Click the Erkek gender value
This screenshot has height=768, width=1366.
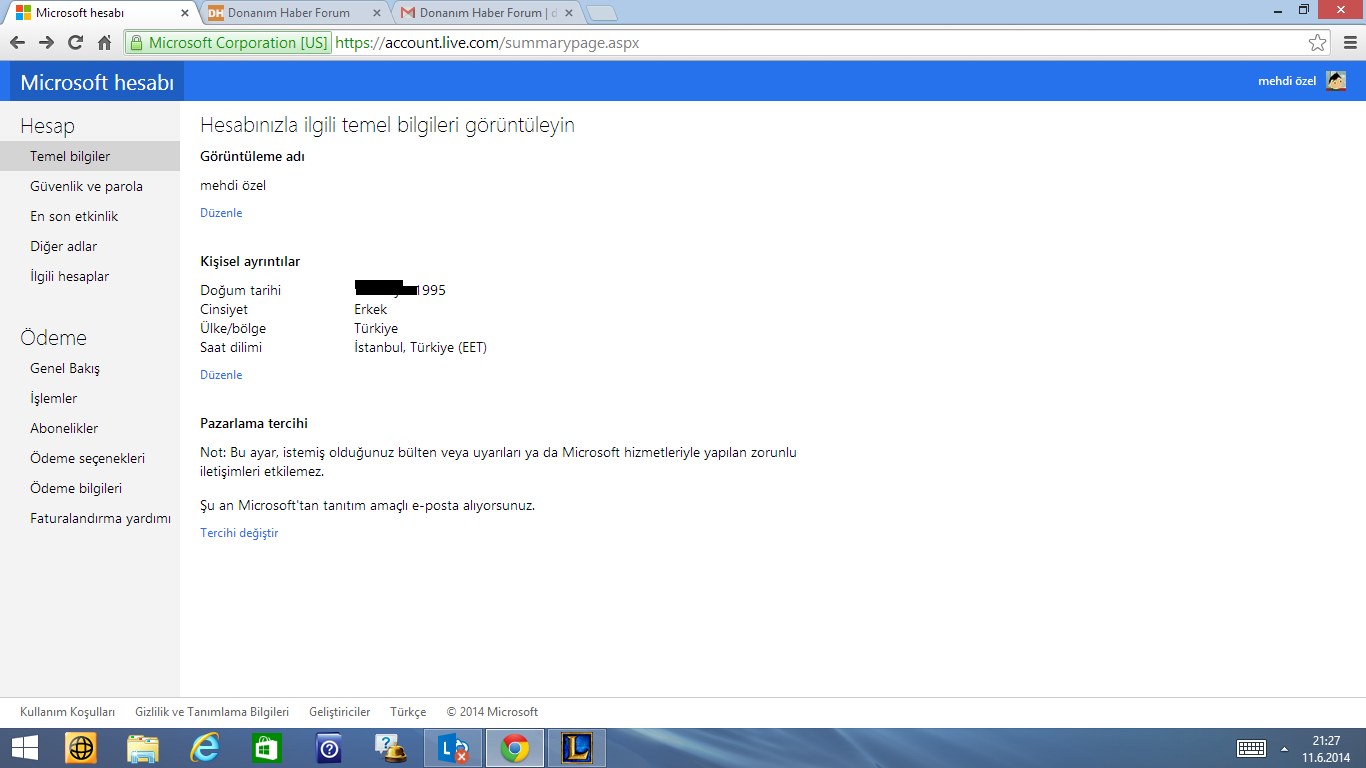tap(370, 309)
